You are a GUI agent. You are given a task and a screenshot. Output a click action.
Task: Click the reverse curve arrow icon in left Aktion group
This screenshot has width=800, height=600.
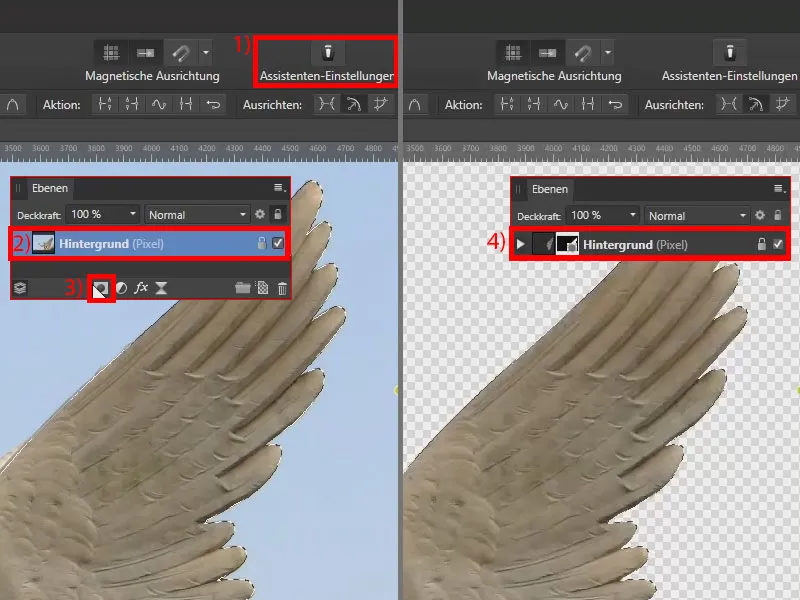point(213,105)
